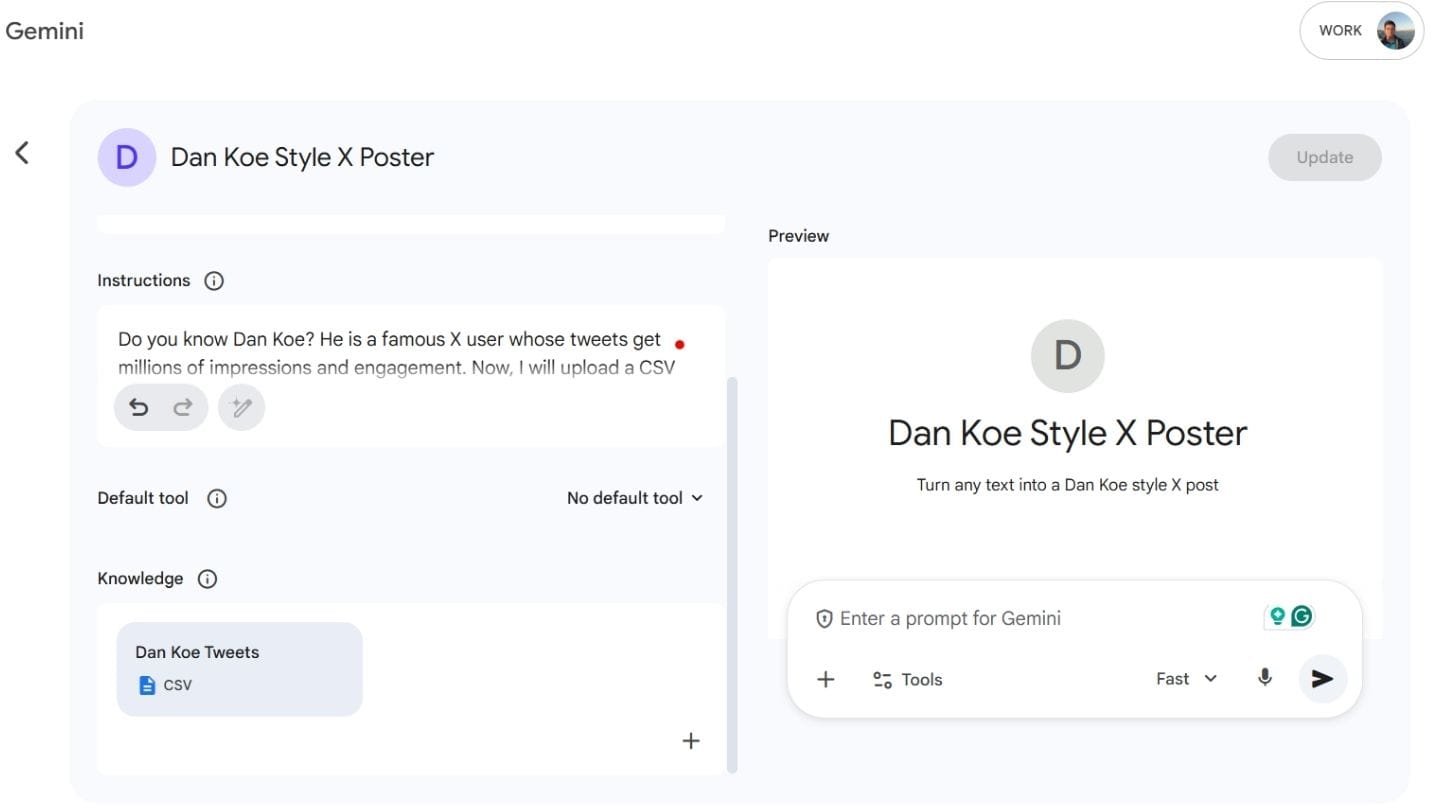Show info about Knowledge
1431x809 pixels.
coord(207,579)
